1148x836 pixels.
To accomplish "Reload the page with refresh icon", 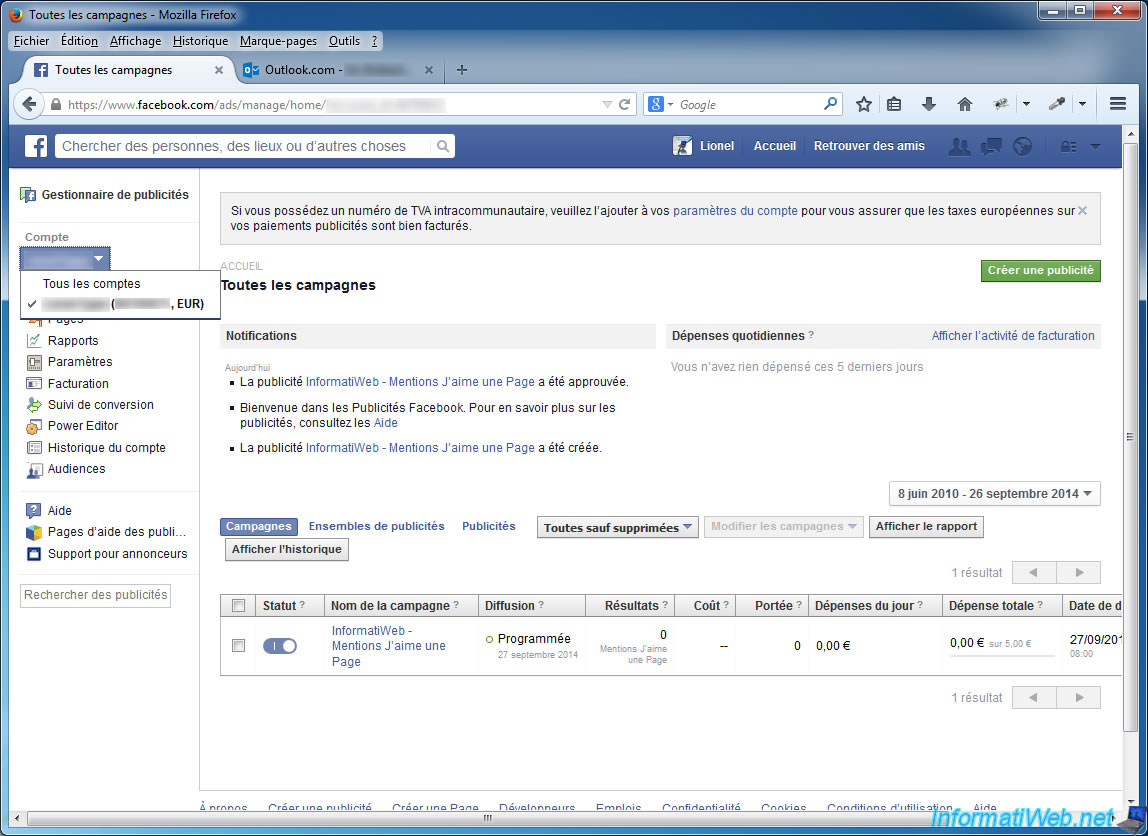I will [625, 105].
